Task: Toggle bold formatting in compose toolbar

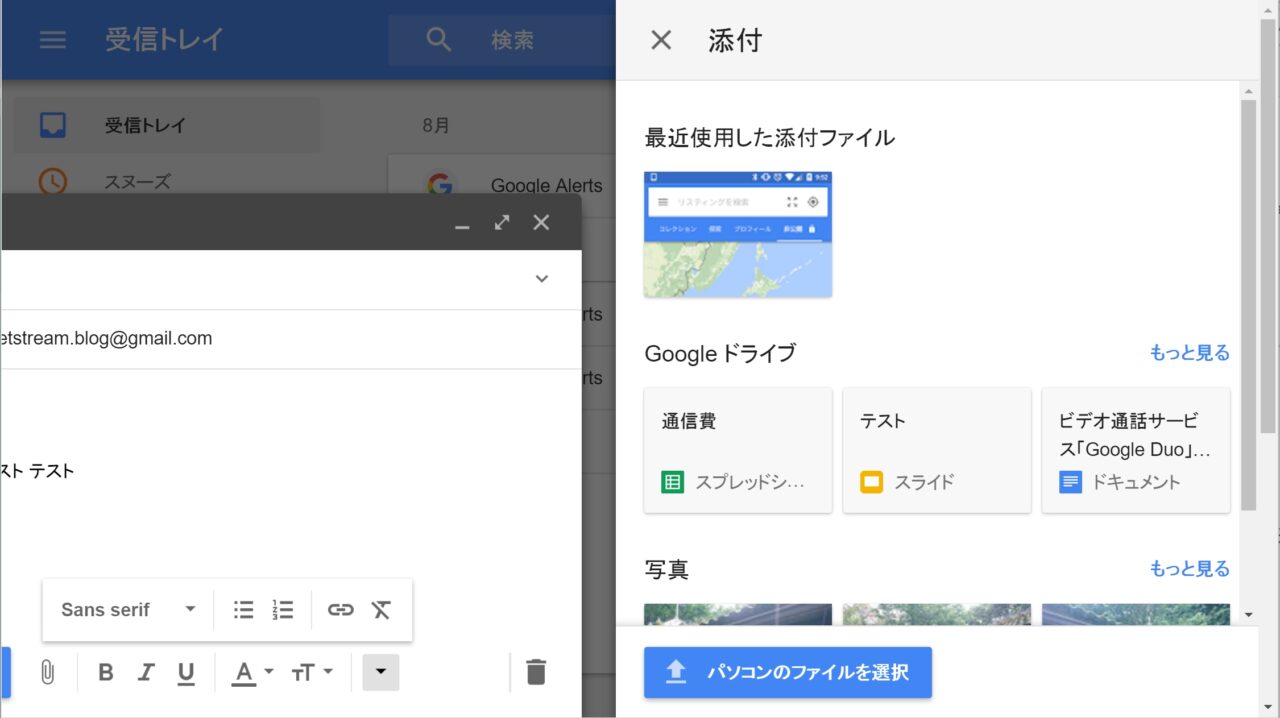Action: tap(106, 672)
